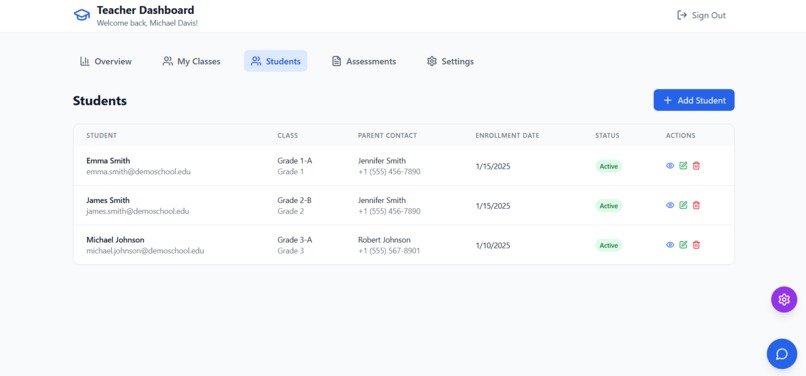This screenshot has height=376, width=806.
Task: Edit James Smith's record
Action: (683, 205)
